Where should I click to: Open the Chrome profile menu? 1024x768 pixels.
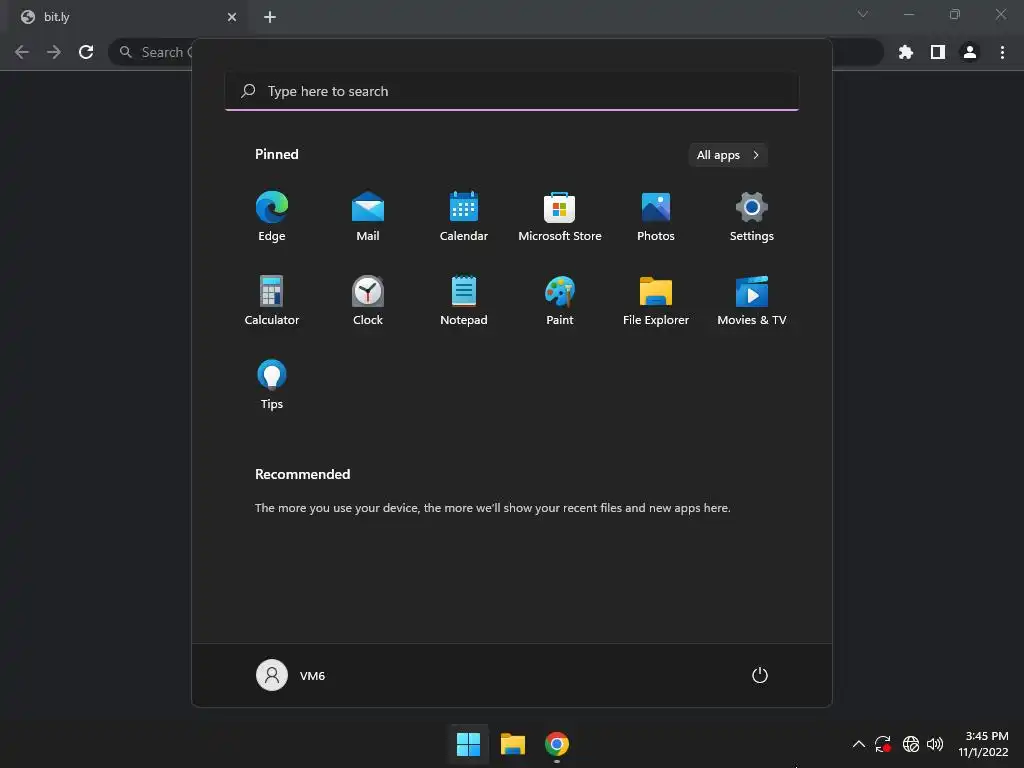tap(970, 52)
